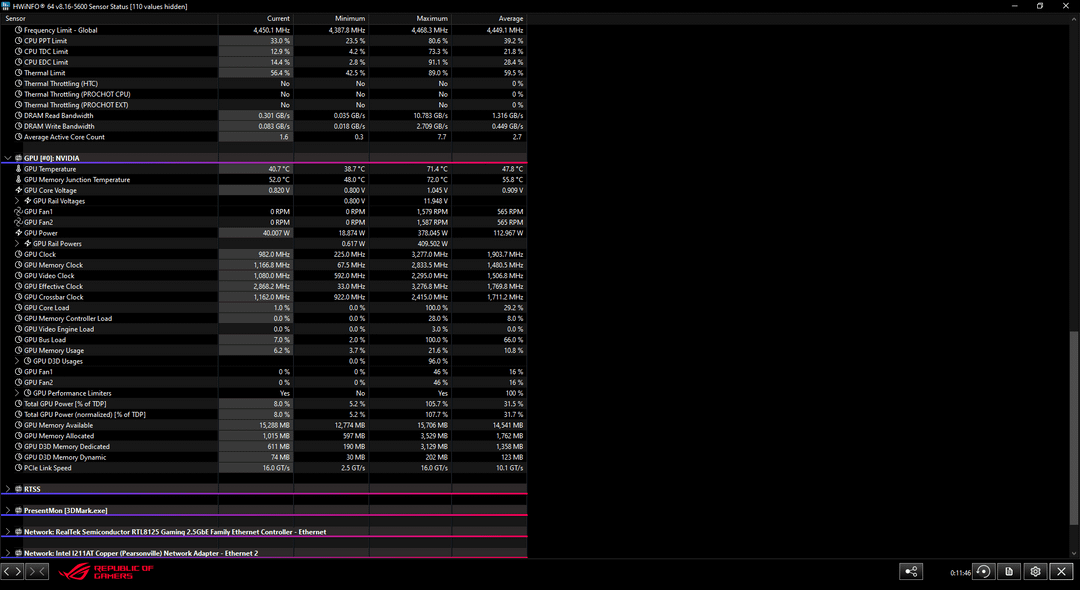Click the circle icon beside GPU Core Load
The width and height of the screenshot is (1080, 590).
coord(19,308)
